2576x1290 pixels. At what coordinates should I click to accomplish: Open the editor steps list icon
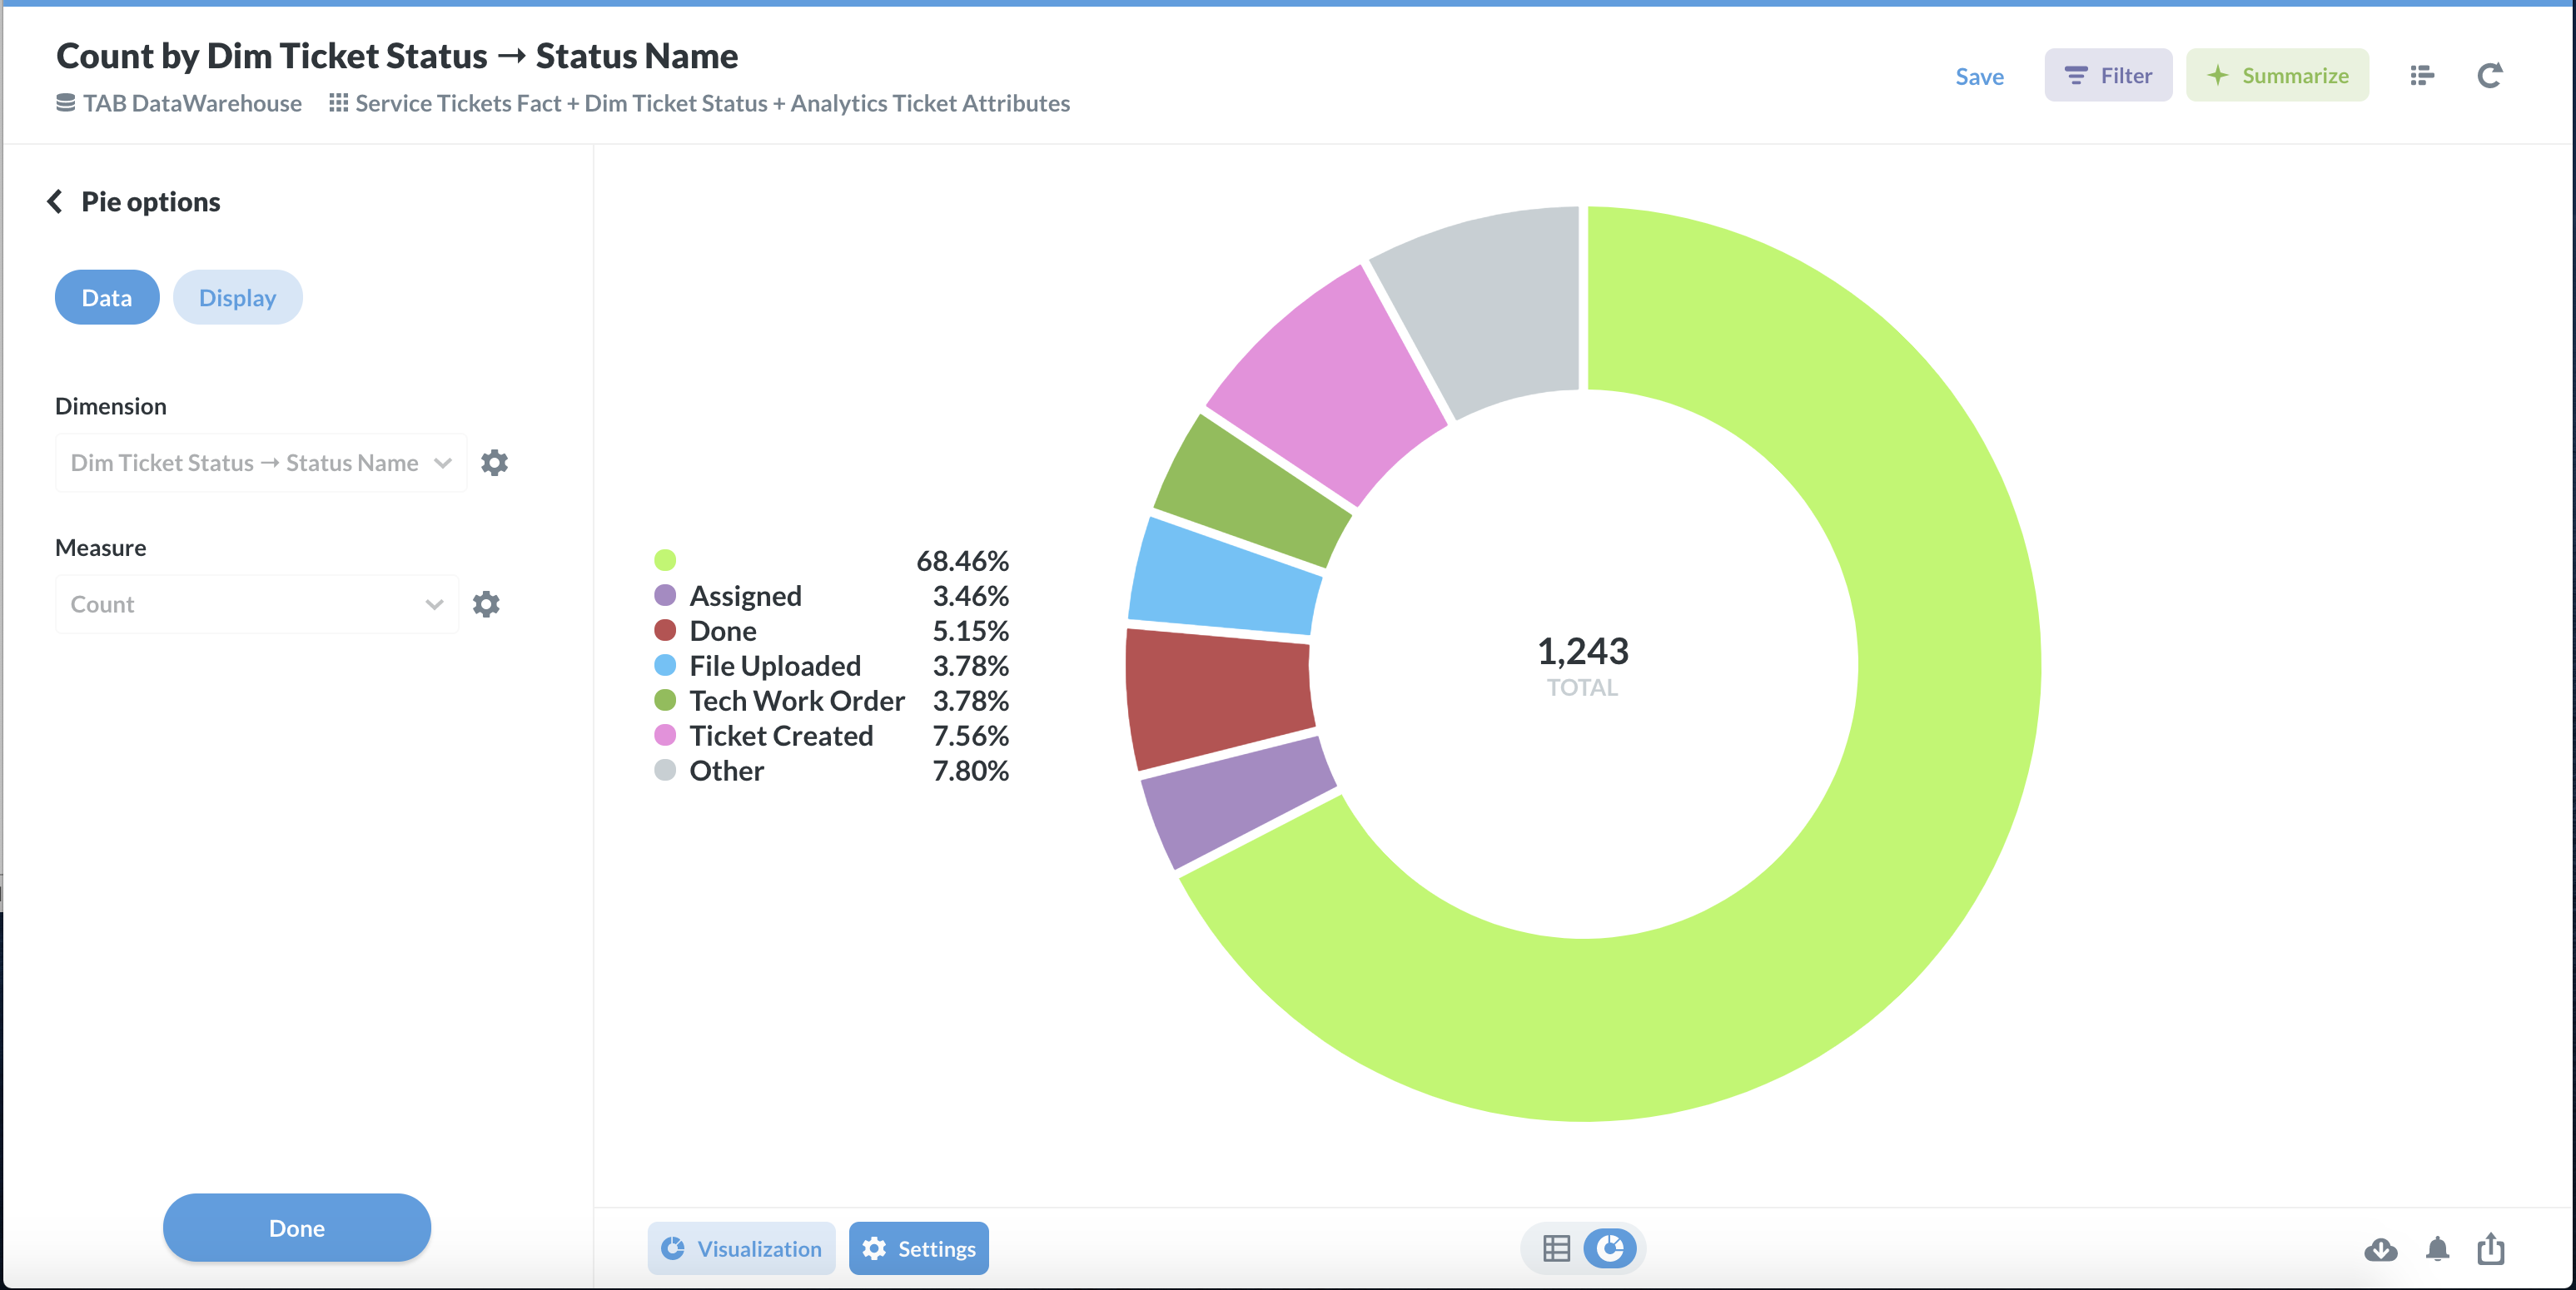click(2421, 75)
